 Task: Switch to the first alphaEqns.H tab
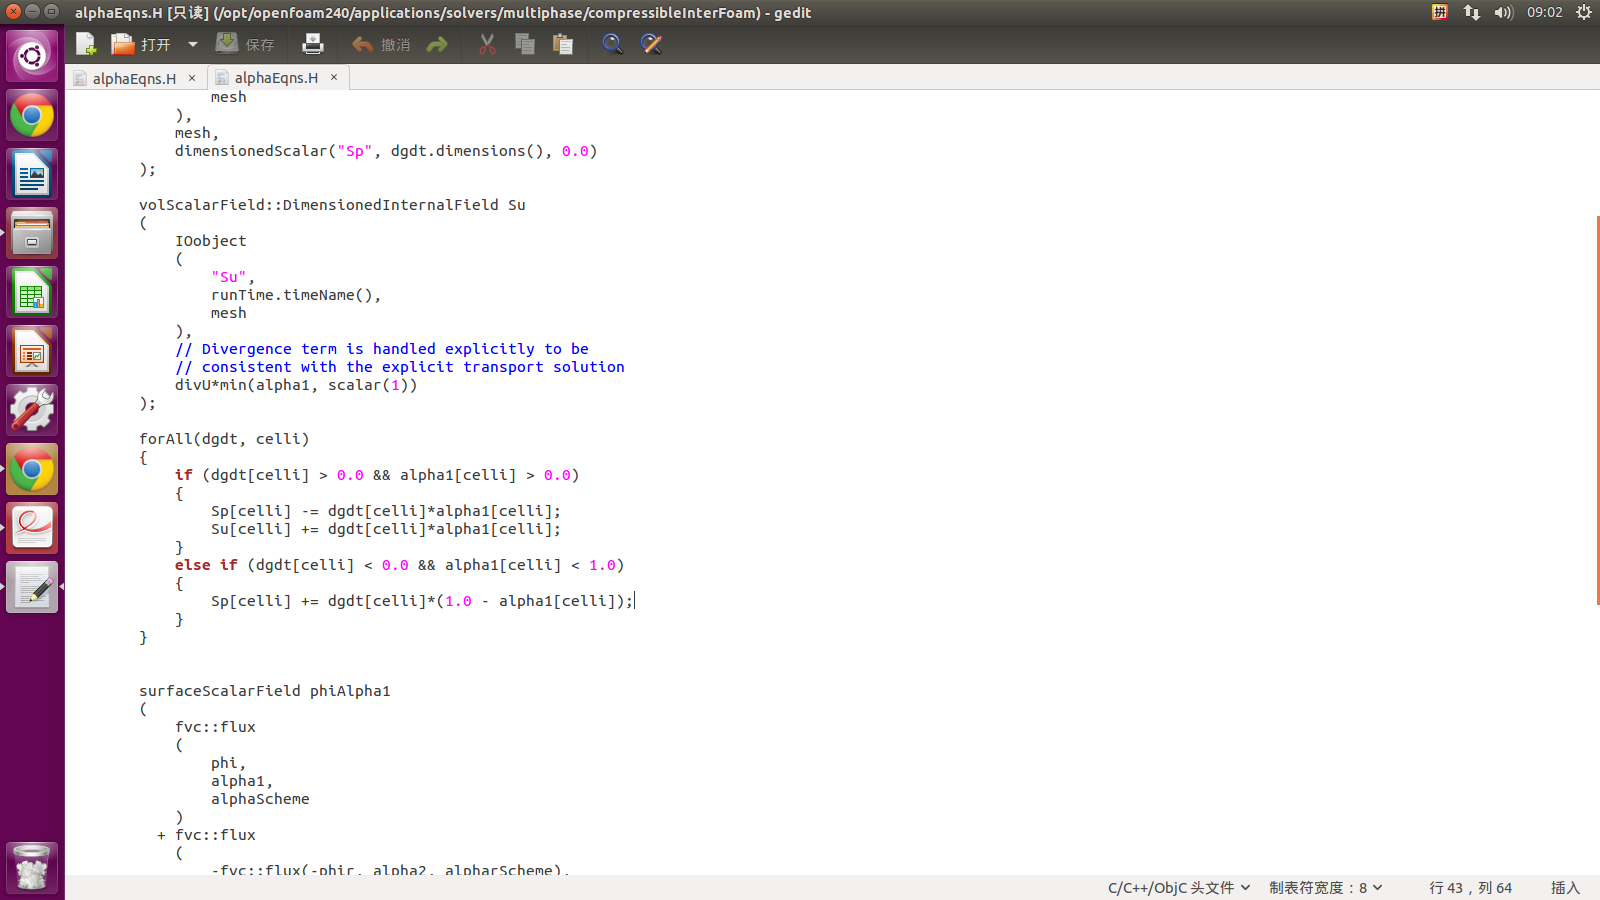tap(134, 78)
